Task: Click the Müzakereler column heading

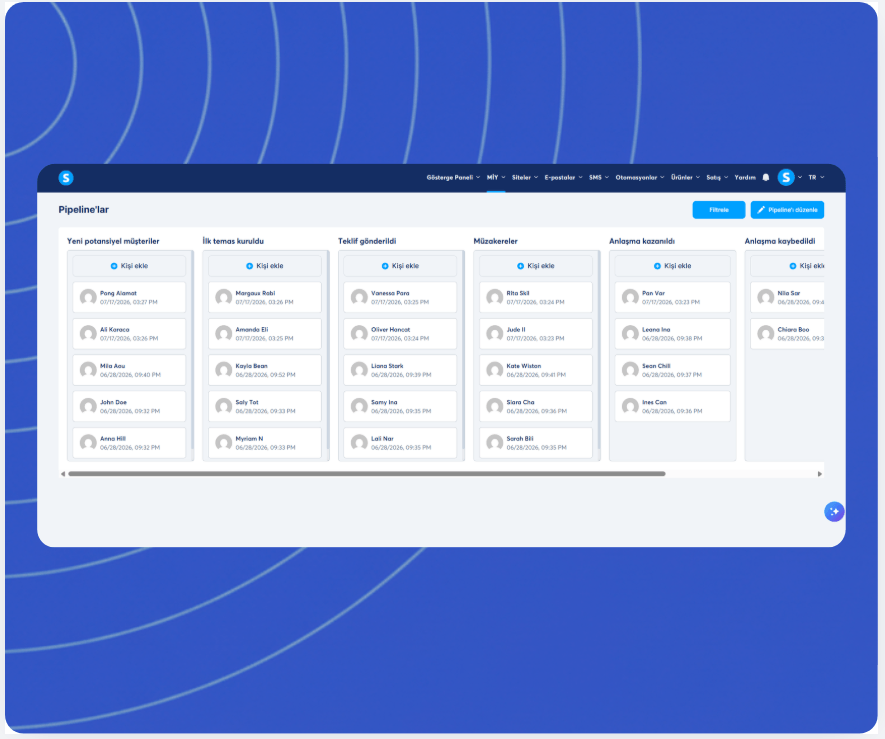Action: (496, 241)
